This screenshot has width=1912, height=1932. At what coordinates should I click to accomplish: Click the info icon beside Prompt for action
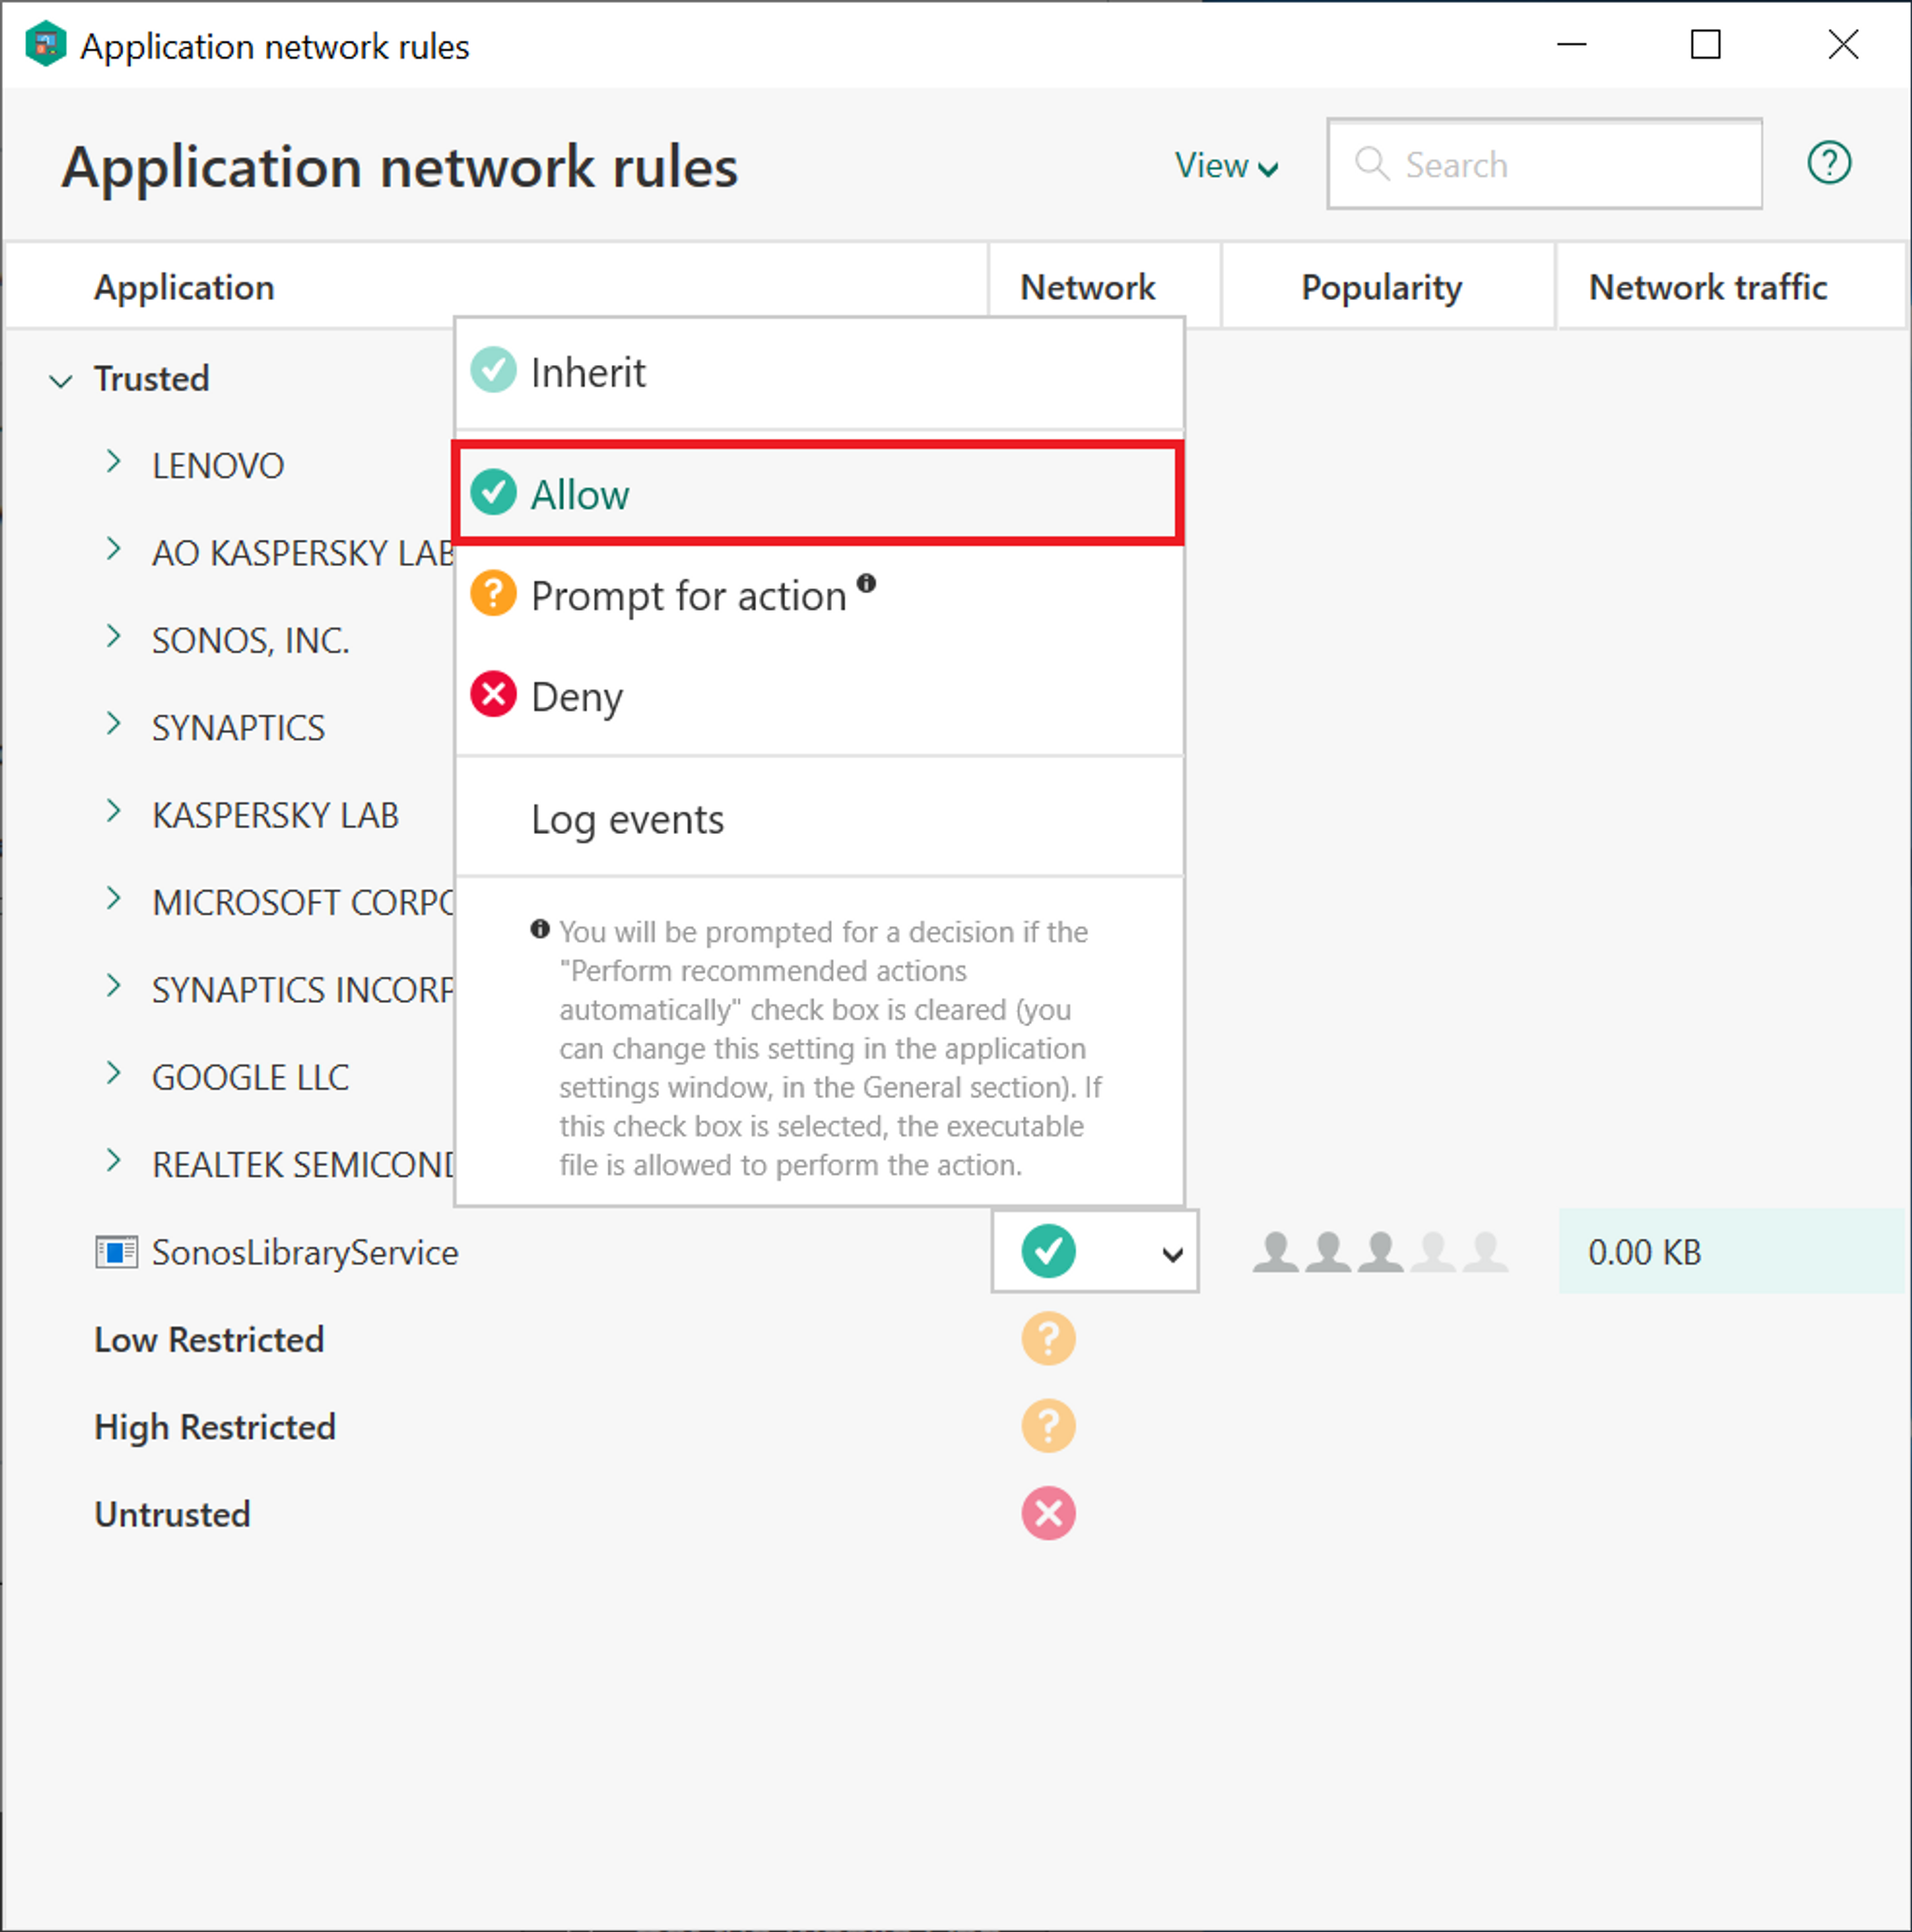866,583
